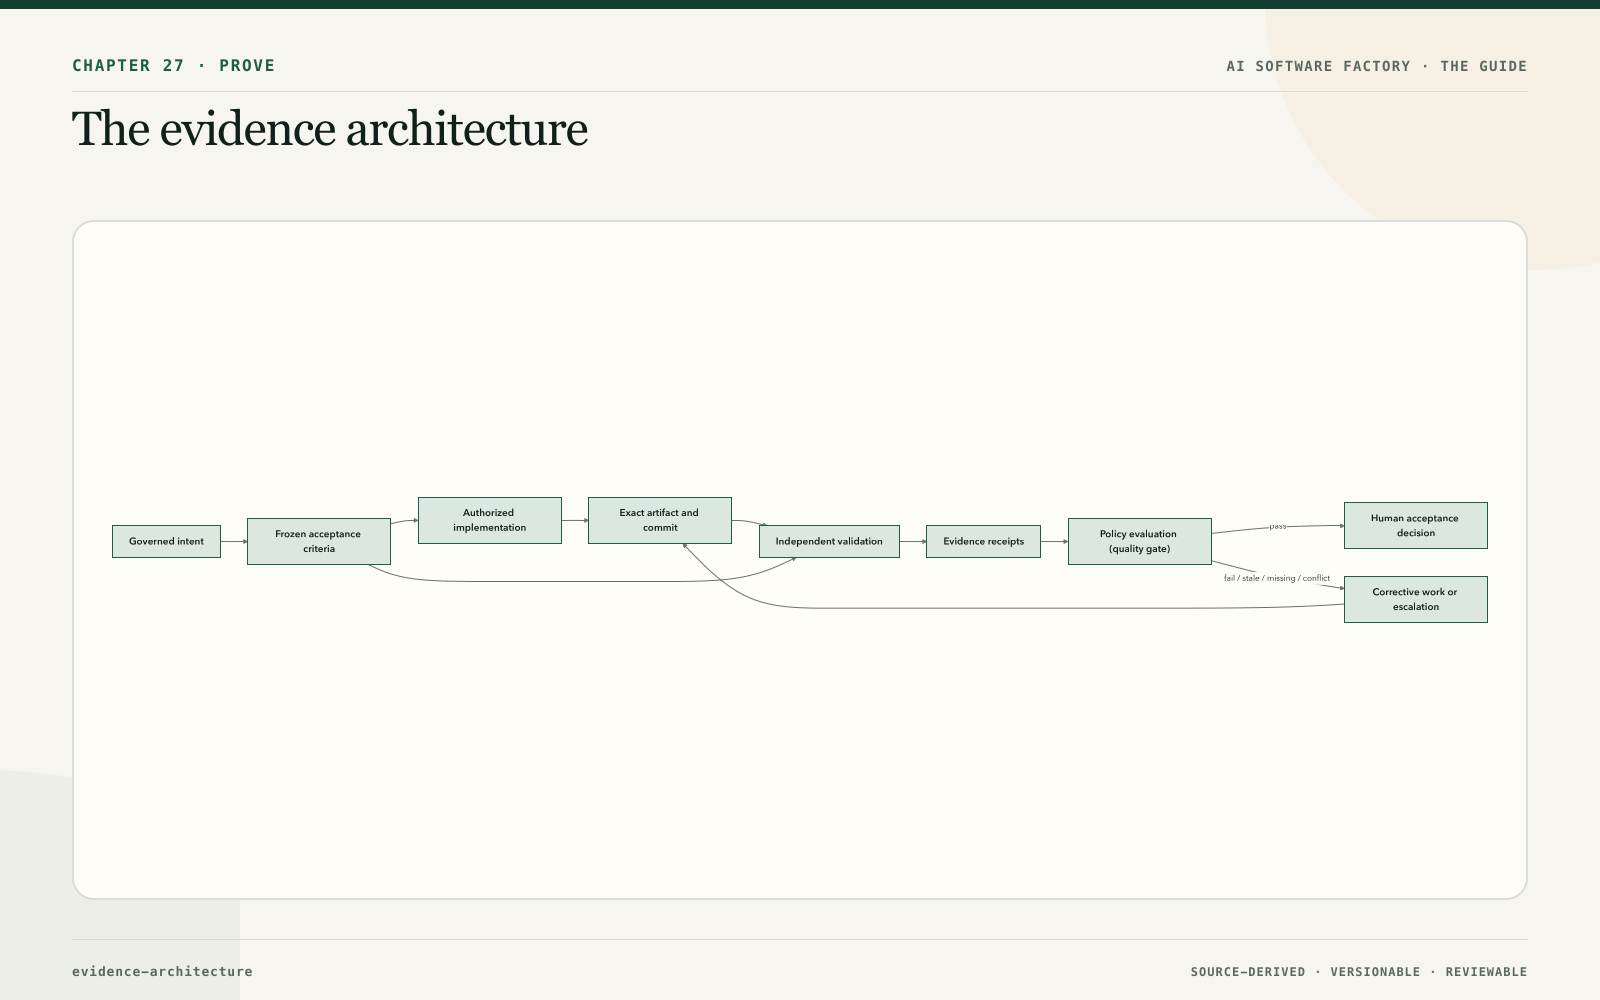
Task: Click the 'The evidence architecture' title
Action: click(330, 129)
